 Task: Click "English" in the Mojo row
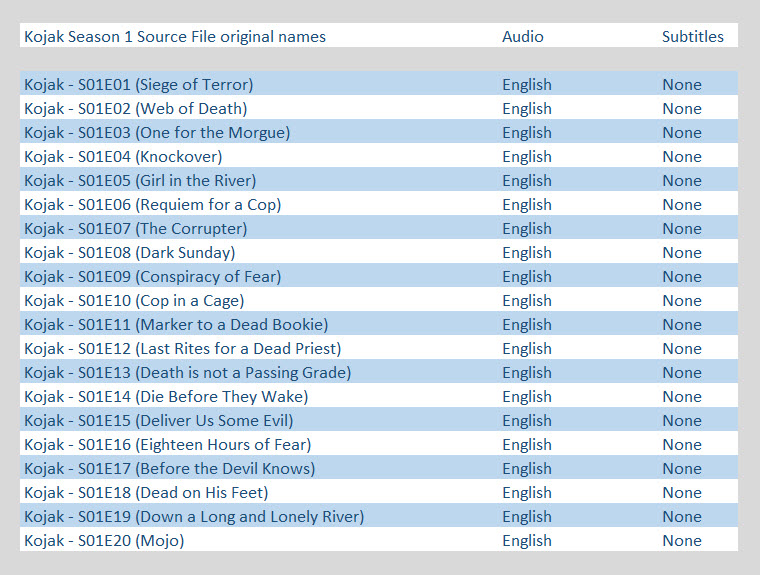coord(527,541)
